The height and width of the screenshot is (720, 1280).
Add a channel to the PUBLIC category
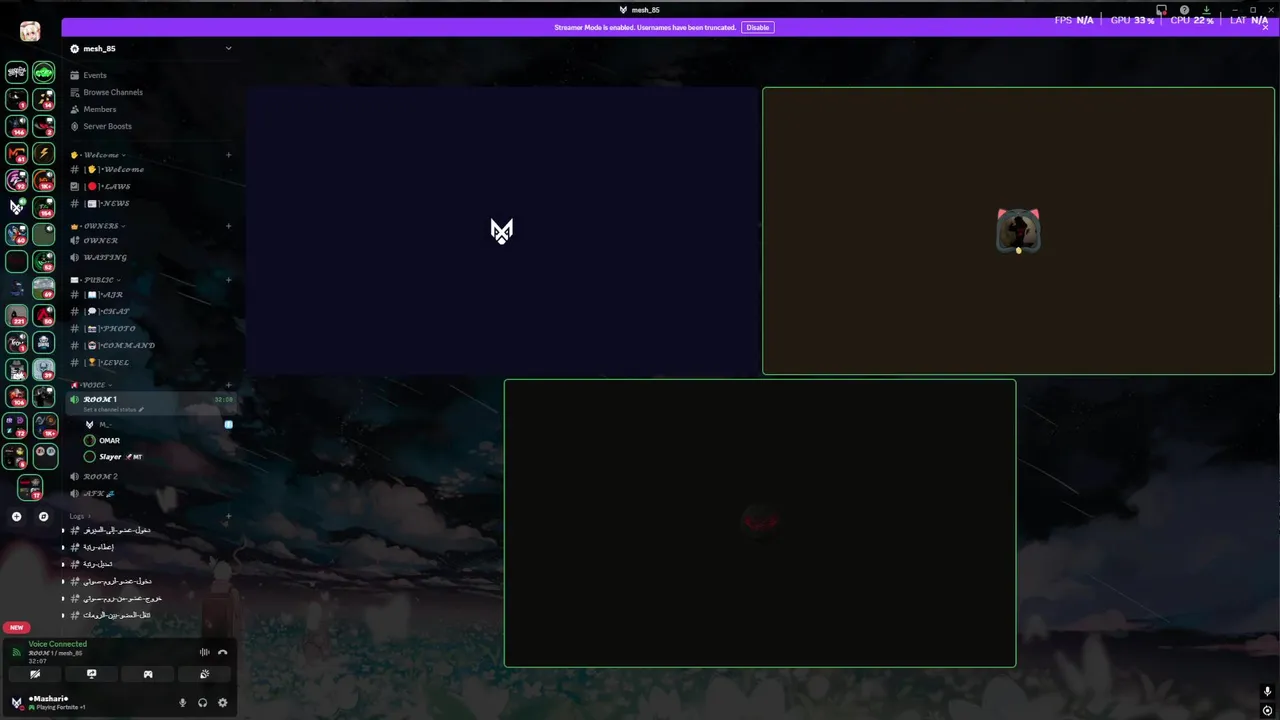pos(228,280)
